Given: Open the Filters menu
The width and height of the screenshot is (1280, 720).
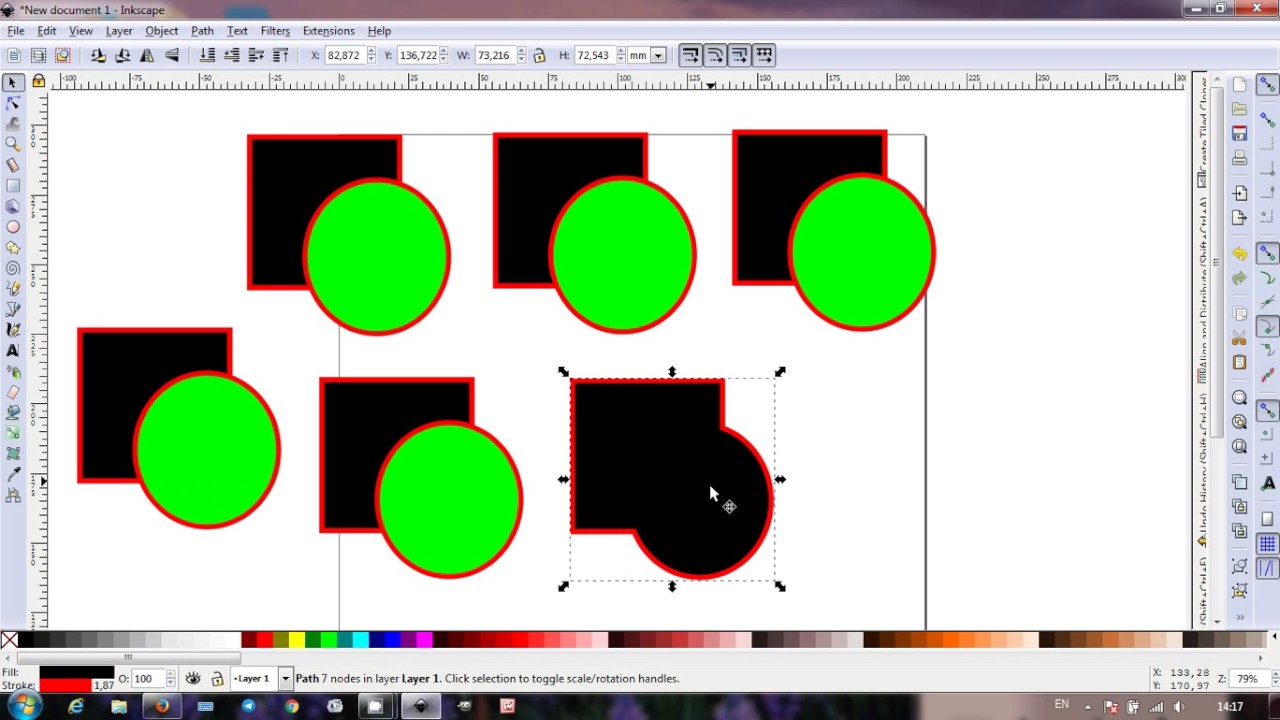Looking at the screenshot, I should [275, 31].
